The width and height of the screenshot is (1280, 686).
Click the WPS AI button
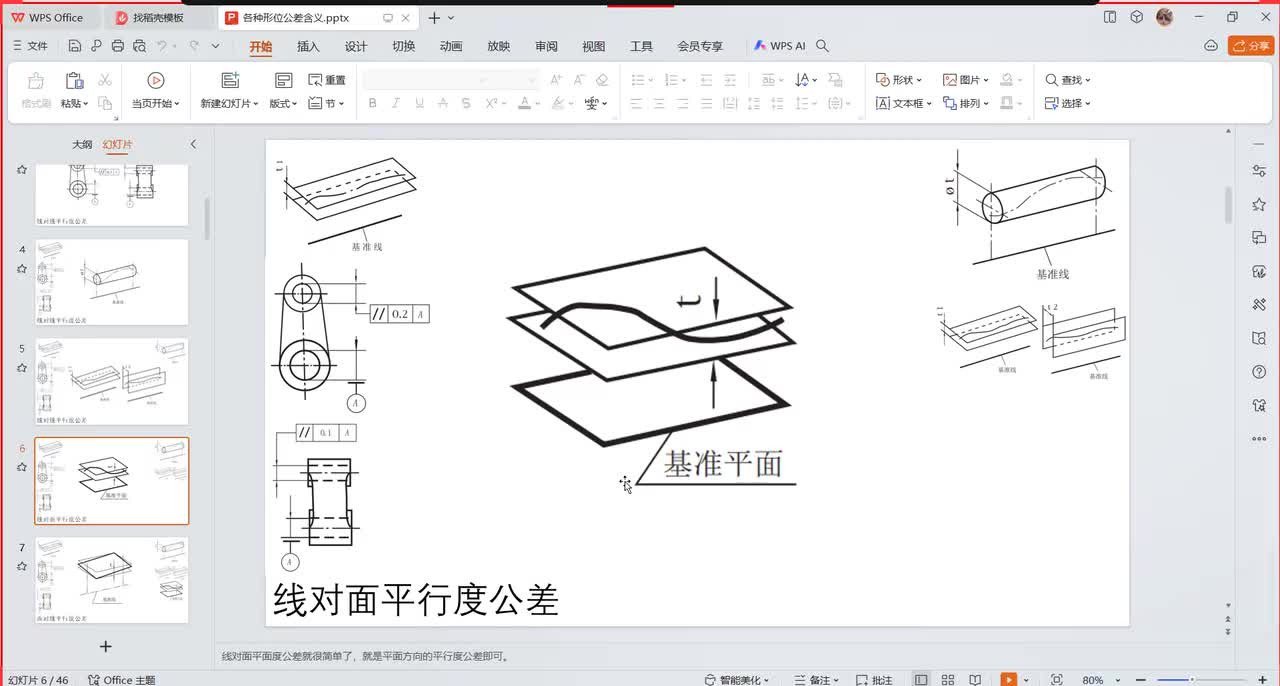pos(779,46)
